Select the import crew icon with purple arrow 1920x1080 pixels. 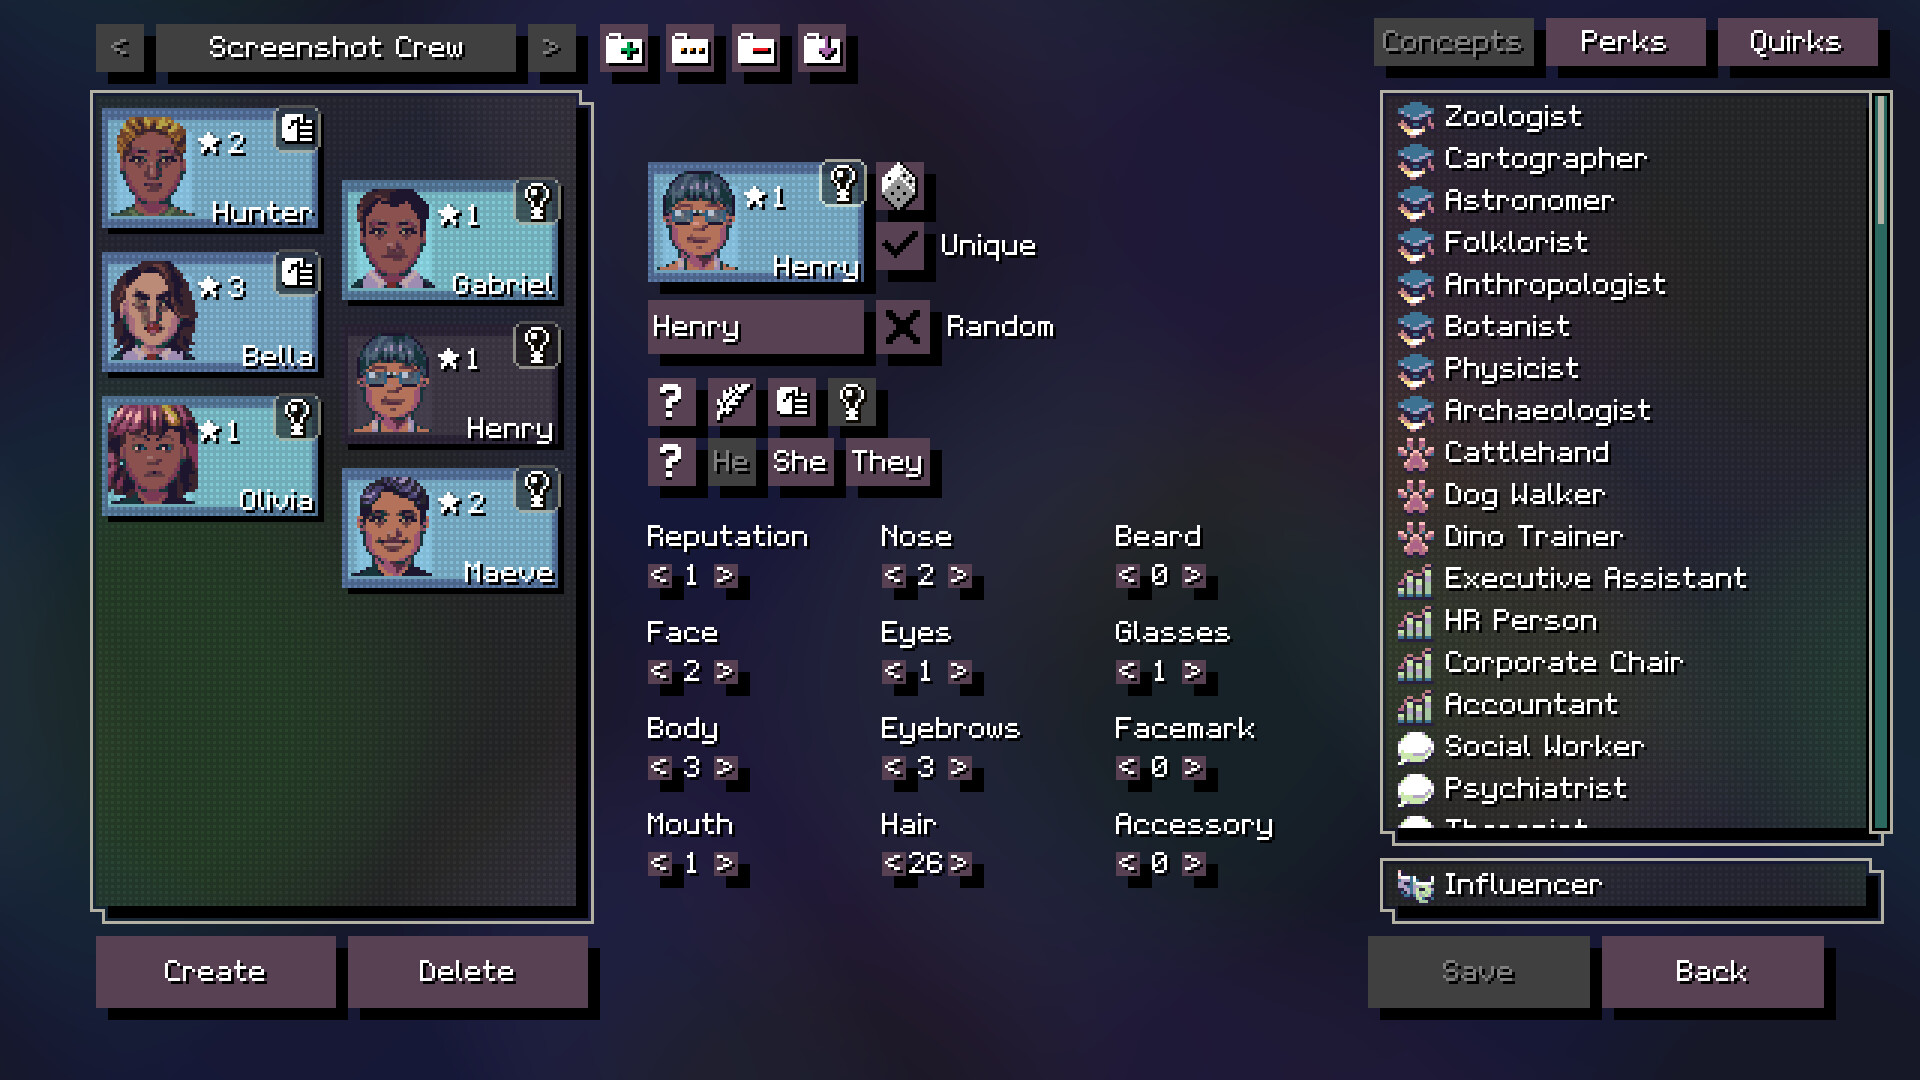pyautogui.click(x=823, y=50)
